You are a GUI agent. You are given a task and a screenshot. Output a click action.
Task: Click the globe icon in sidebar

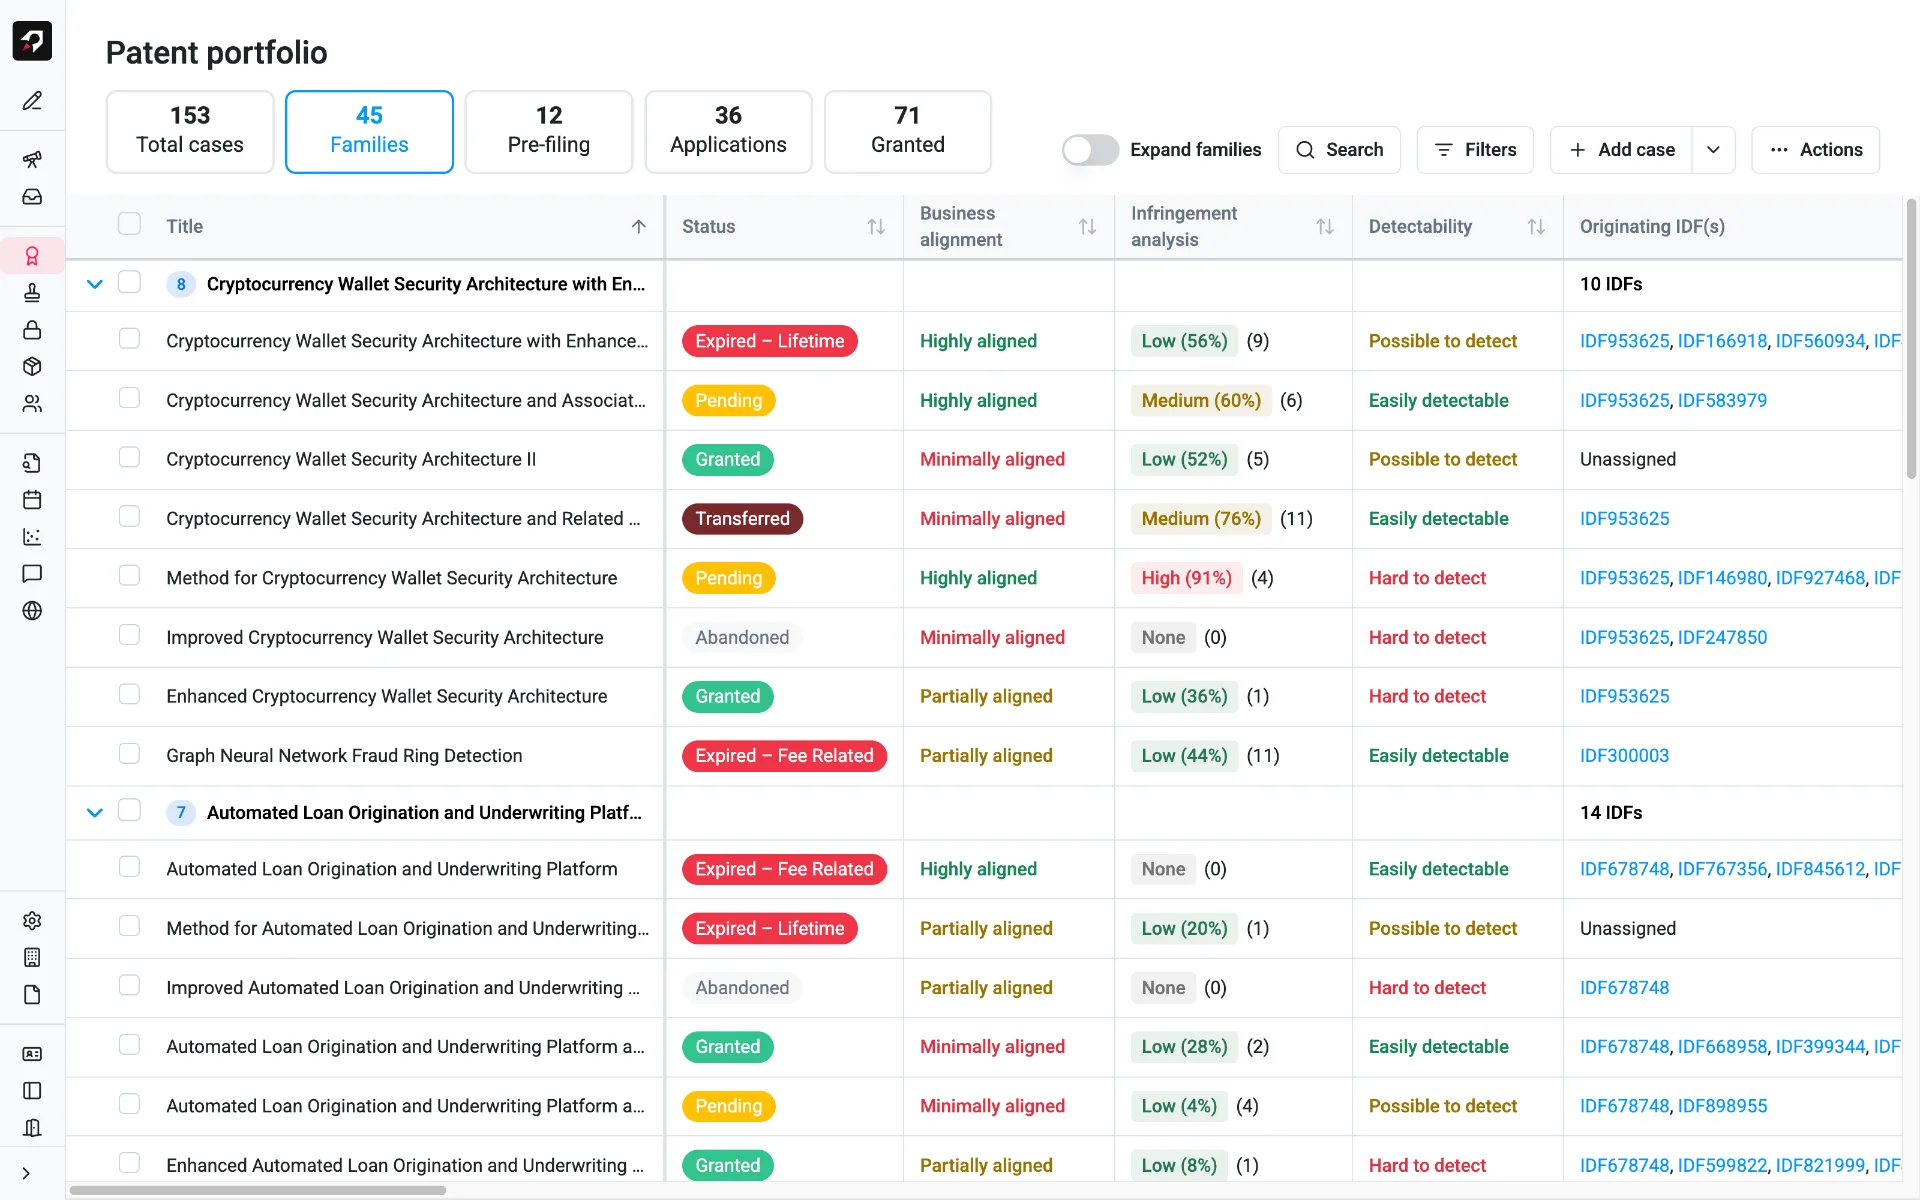(32, 611)
